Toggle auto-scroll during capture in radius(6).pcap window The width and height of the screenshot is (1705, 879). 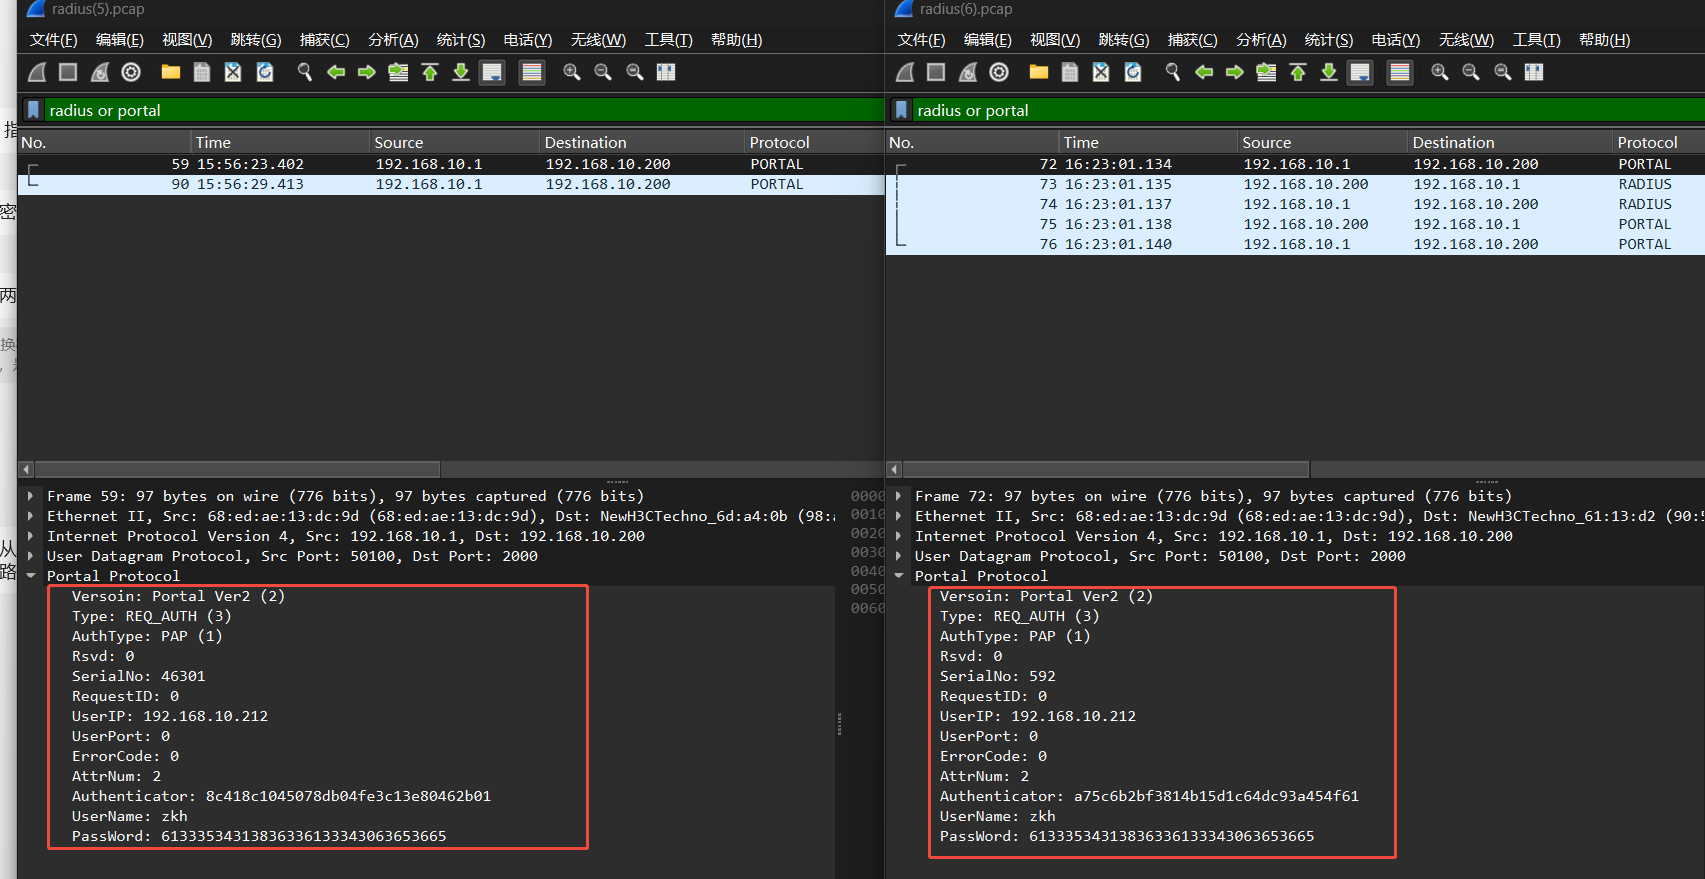pos(1360,72)
